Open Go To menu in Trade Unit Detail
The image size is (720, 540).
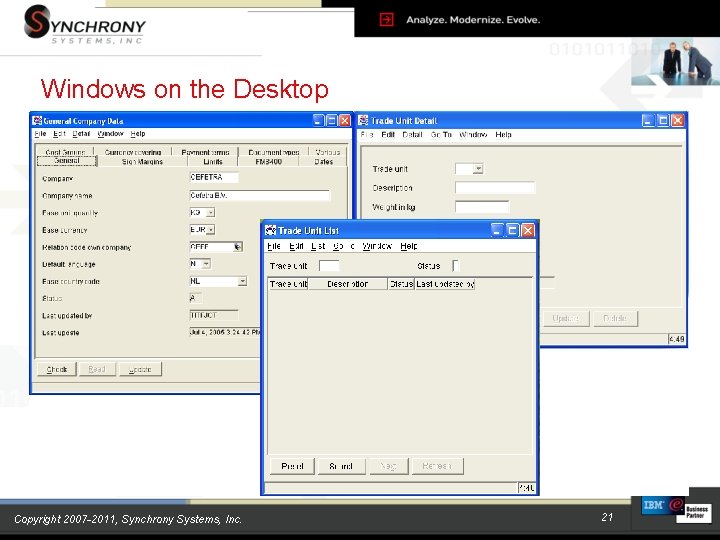click(x=441, y=135)
